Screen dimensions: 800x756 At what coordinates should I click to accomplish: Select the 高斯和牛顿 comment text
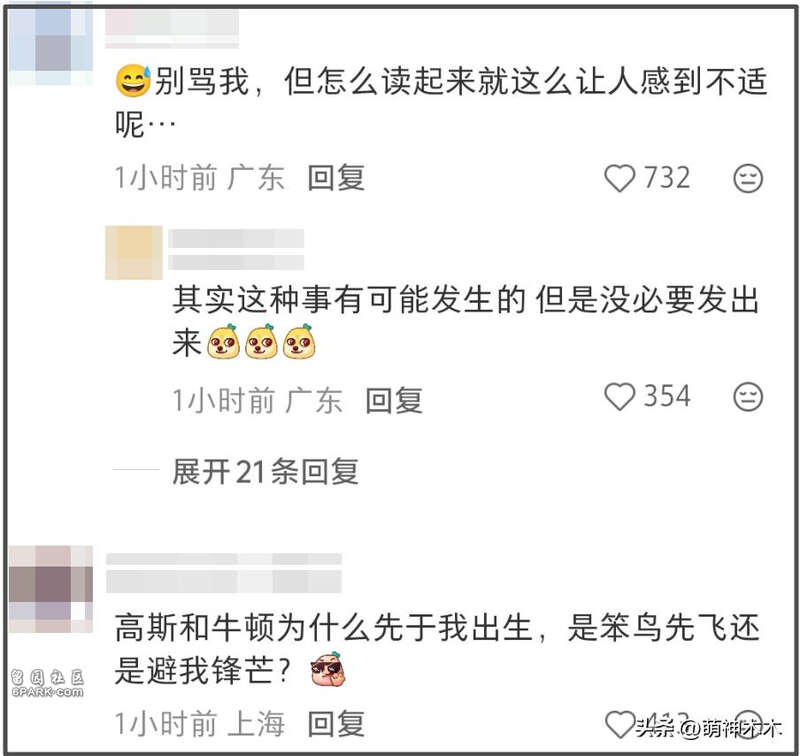[438, 649]
